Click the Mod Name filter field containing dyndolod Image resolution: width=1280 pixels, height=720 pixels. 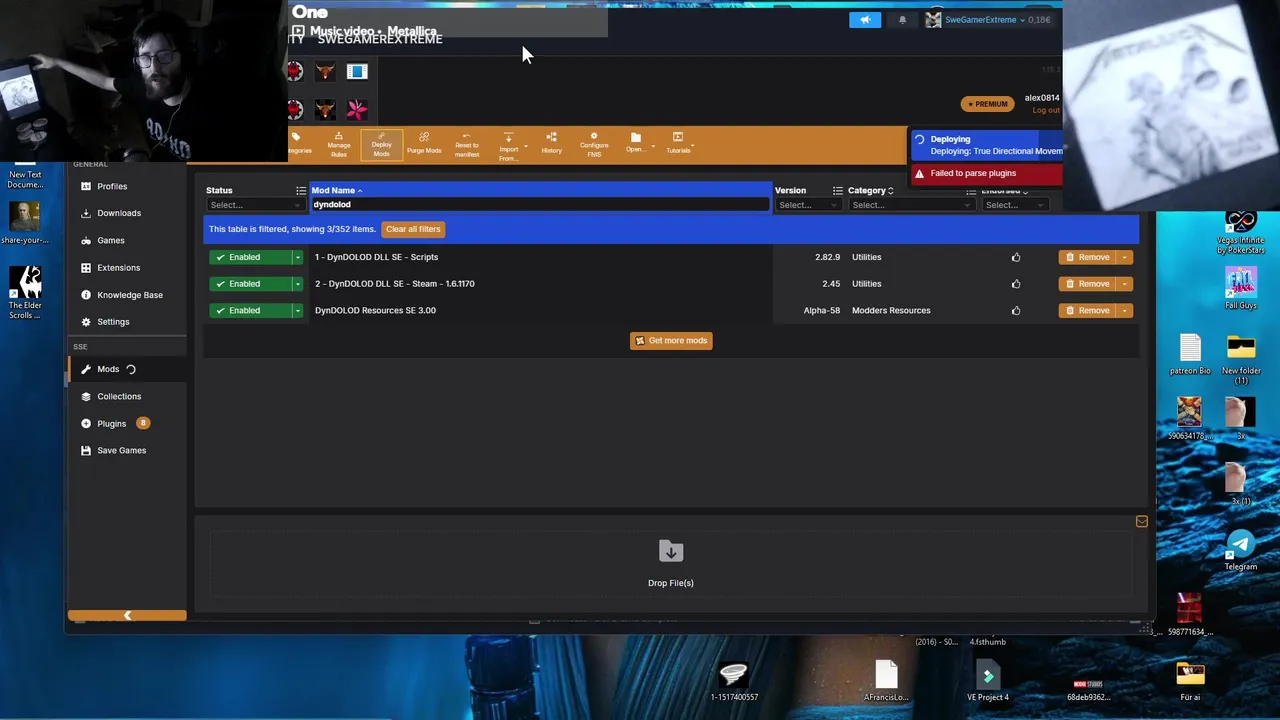point(540,205)
